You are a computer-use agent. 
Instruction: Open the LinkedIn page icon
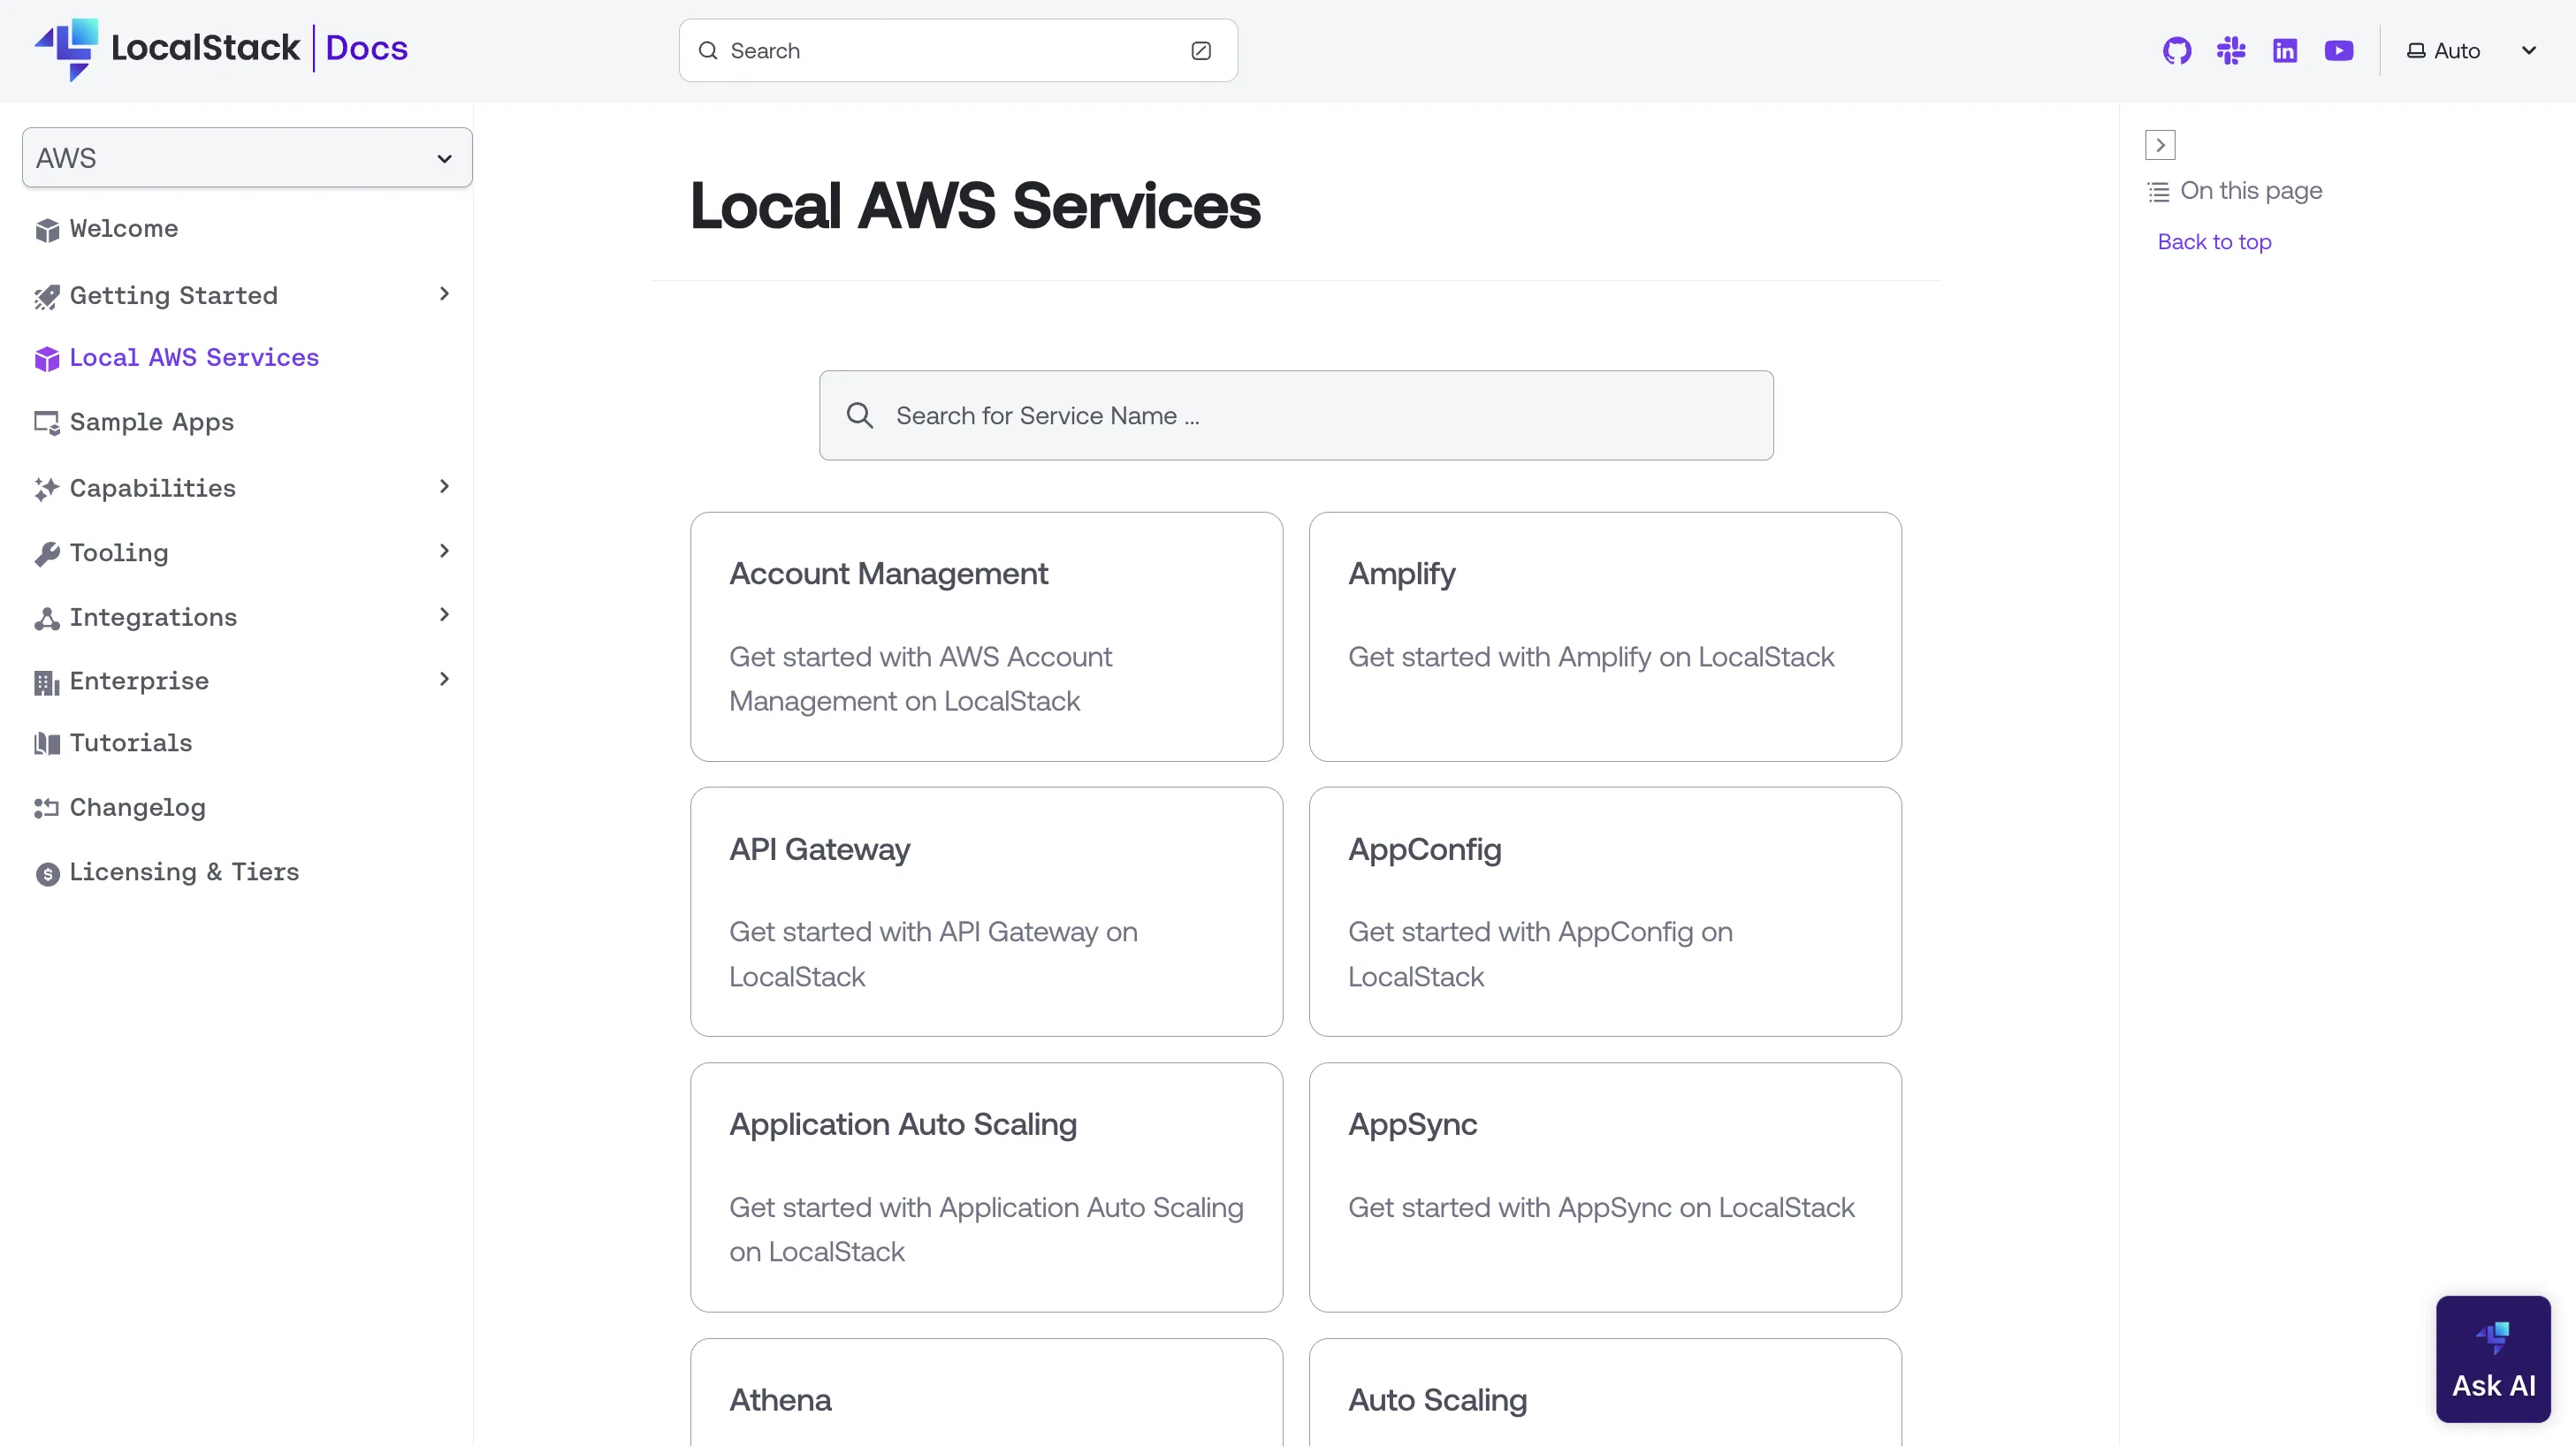coord(2285,50)
